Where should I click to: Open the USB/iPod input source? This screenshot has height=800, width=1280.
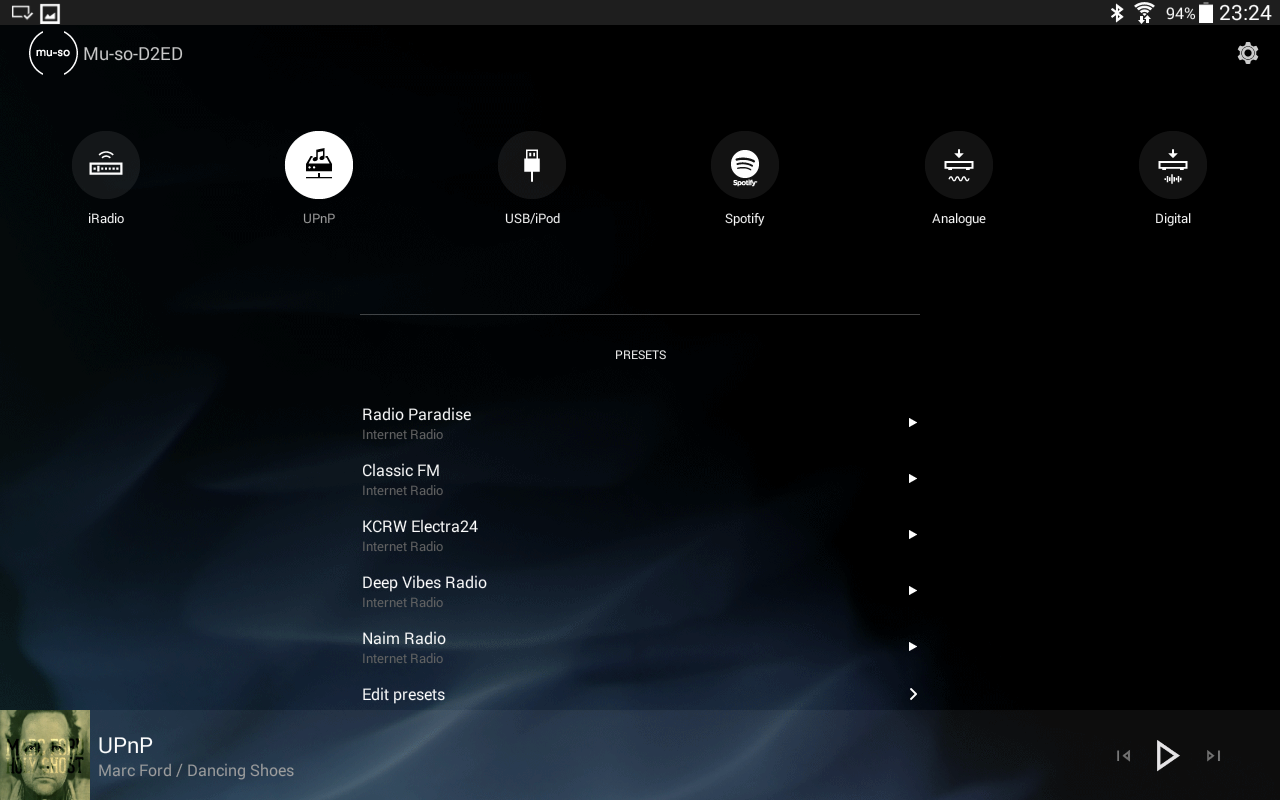click(532, 165)
